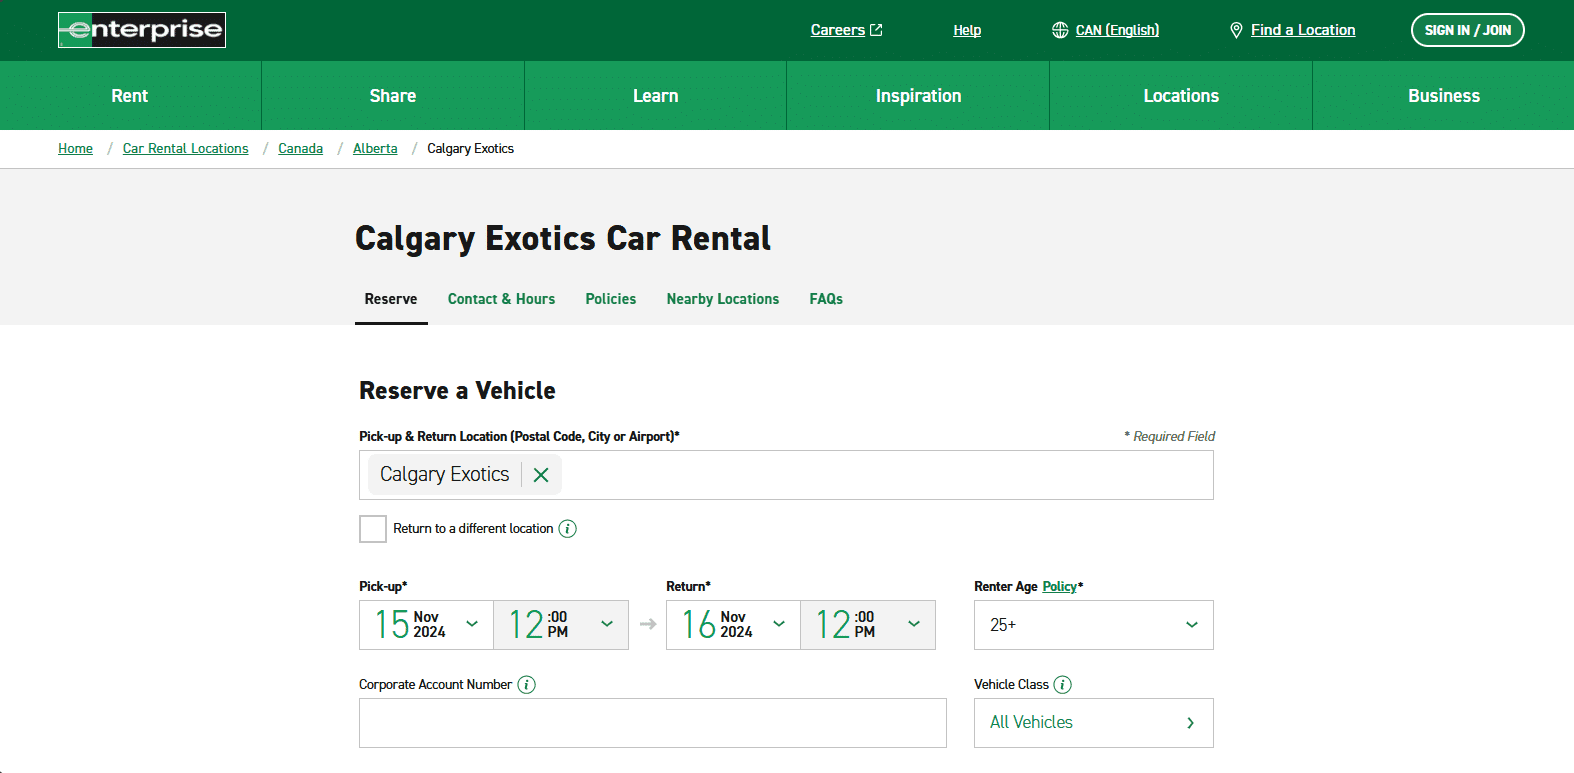Open the return time dropdown

tap(868, 625)
